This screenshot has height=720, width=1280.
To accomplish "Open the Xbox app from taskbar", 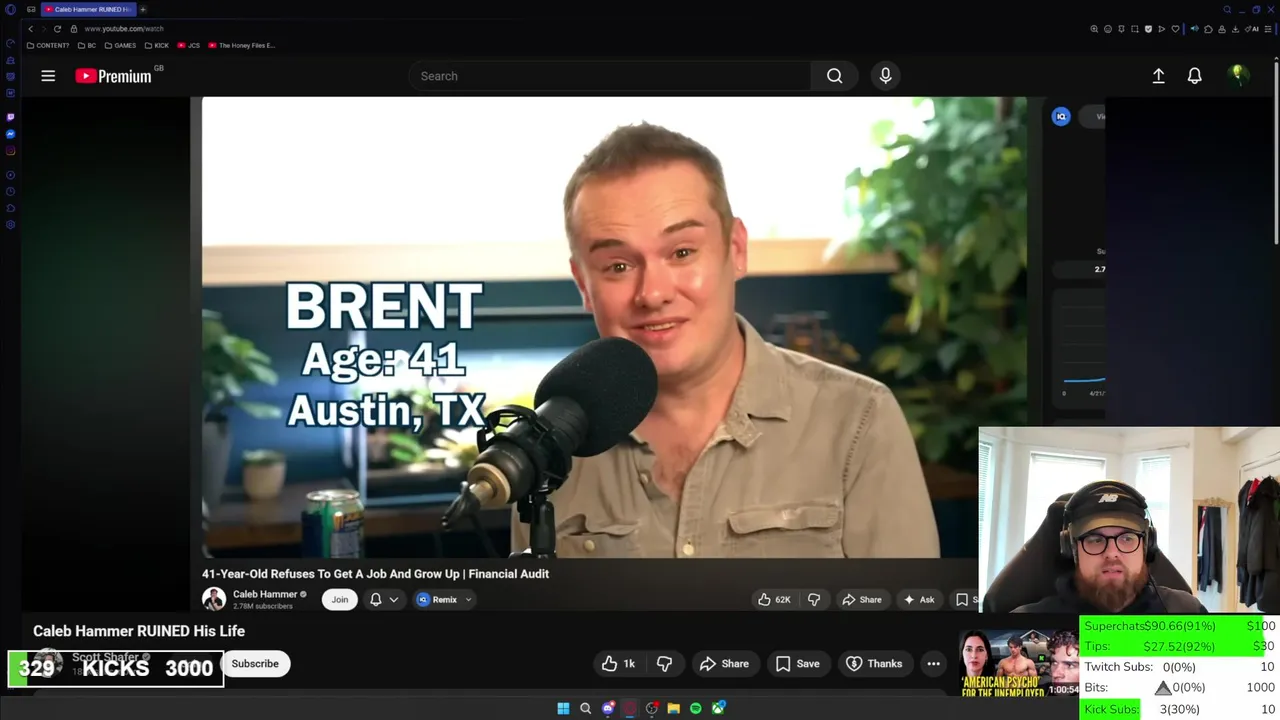I will [x=718, y=708].
